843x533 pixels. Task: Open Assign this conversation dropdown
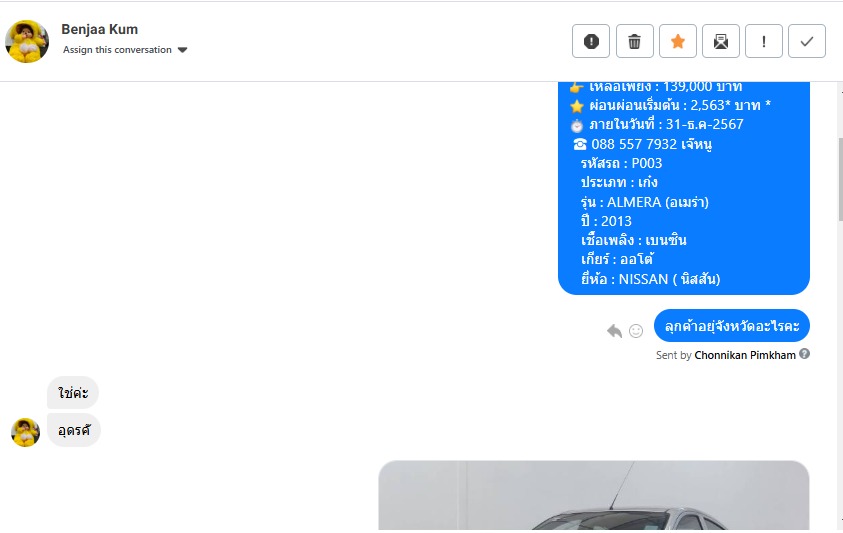click(125, 49)
